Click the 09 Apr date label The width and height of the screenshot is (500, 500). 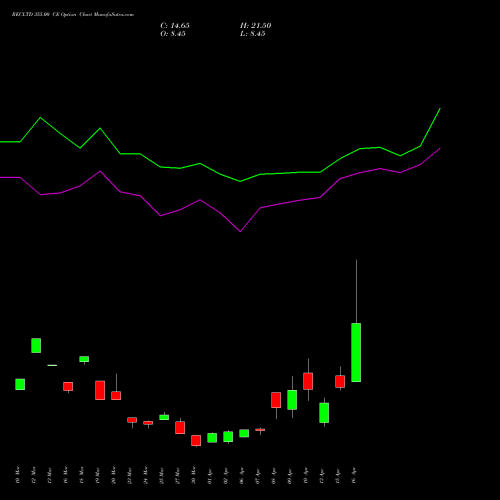290,475
